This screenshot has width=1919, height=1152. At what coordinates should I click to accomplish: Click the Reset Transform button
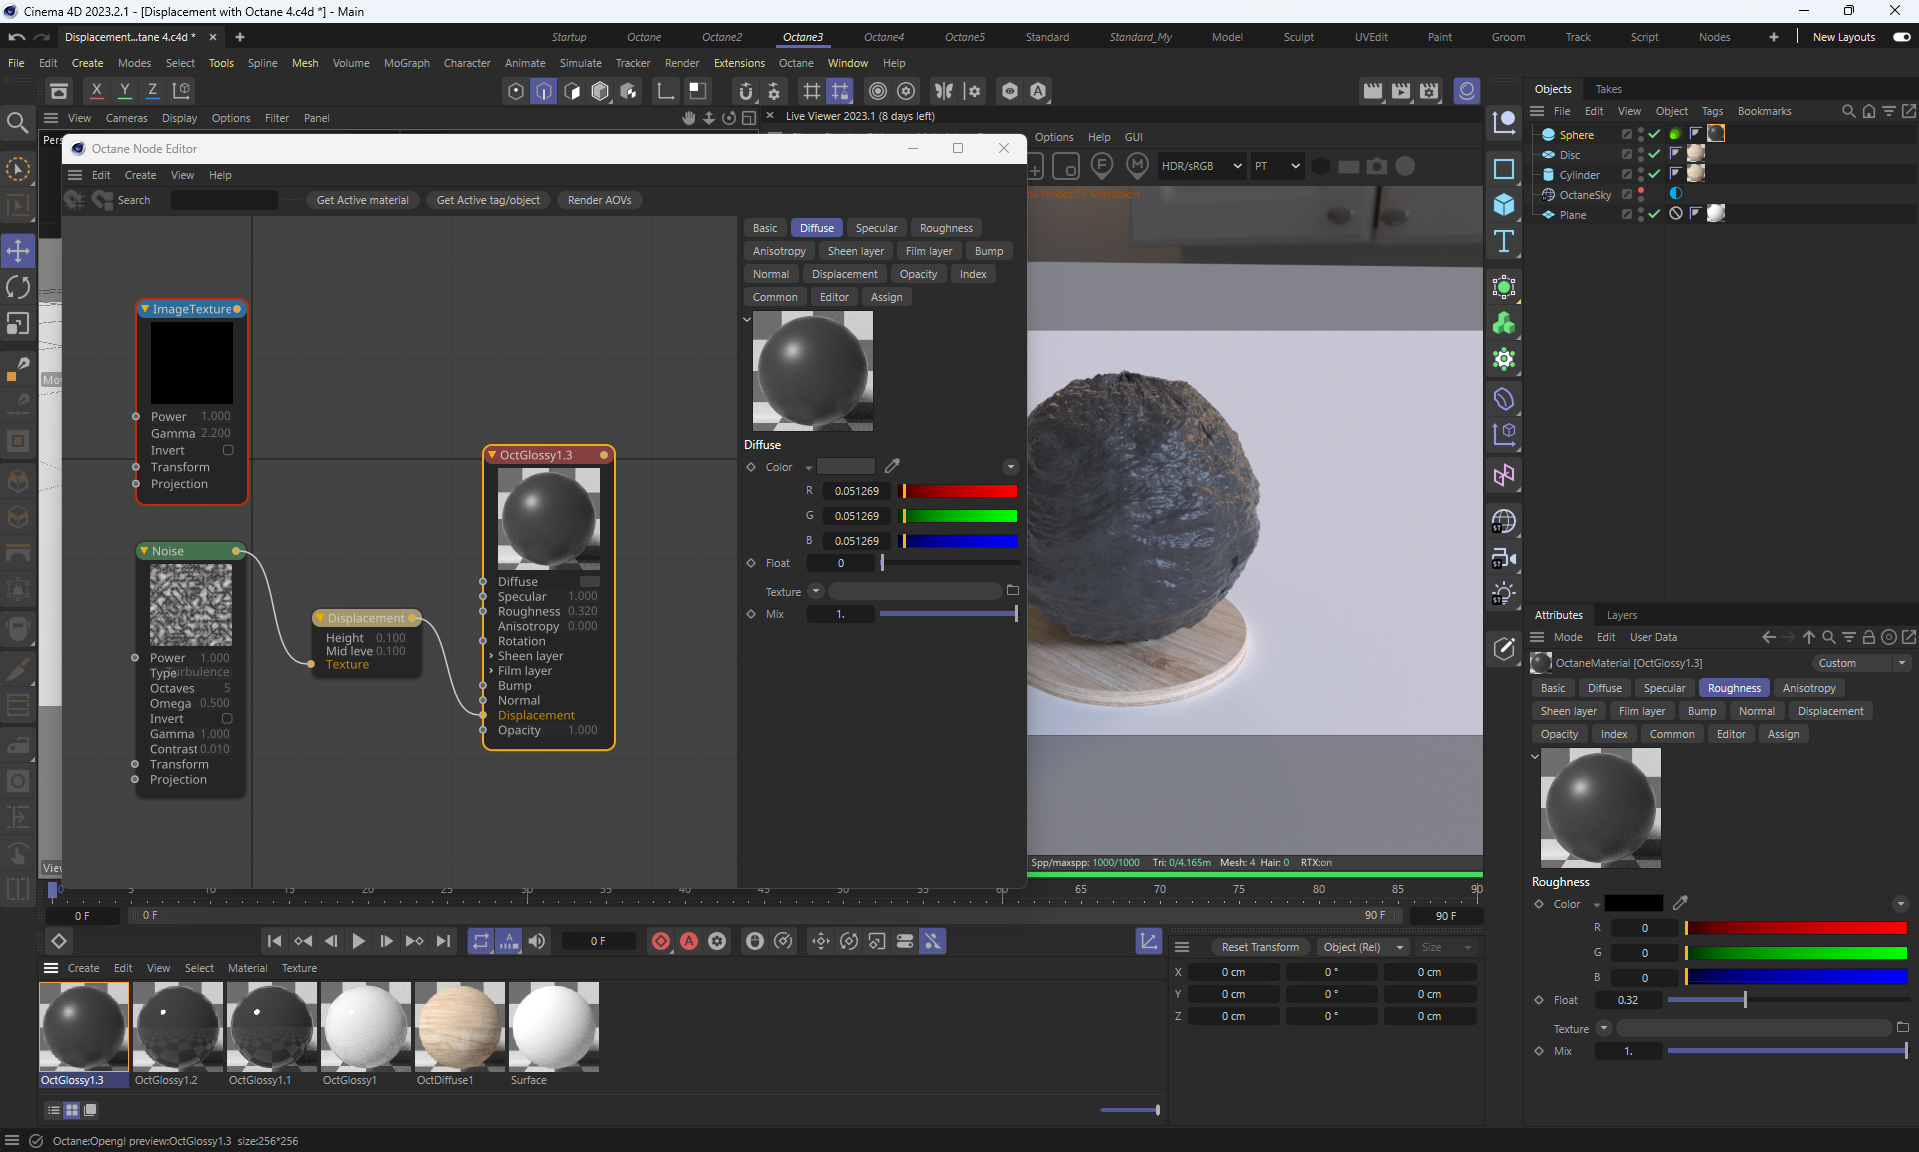click(x=1260, y=947)
